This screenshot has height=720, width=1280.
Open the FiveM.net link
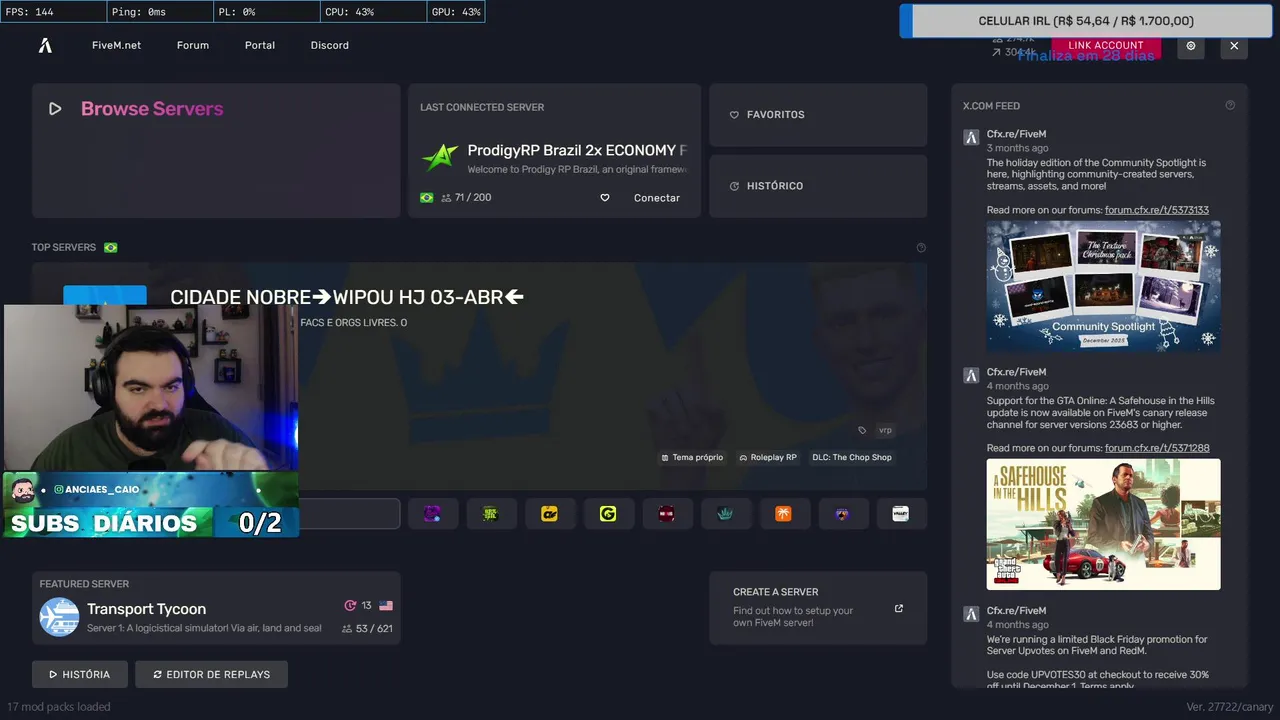[x=116, y=45]
